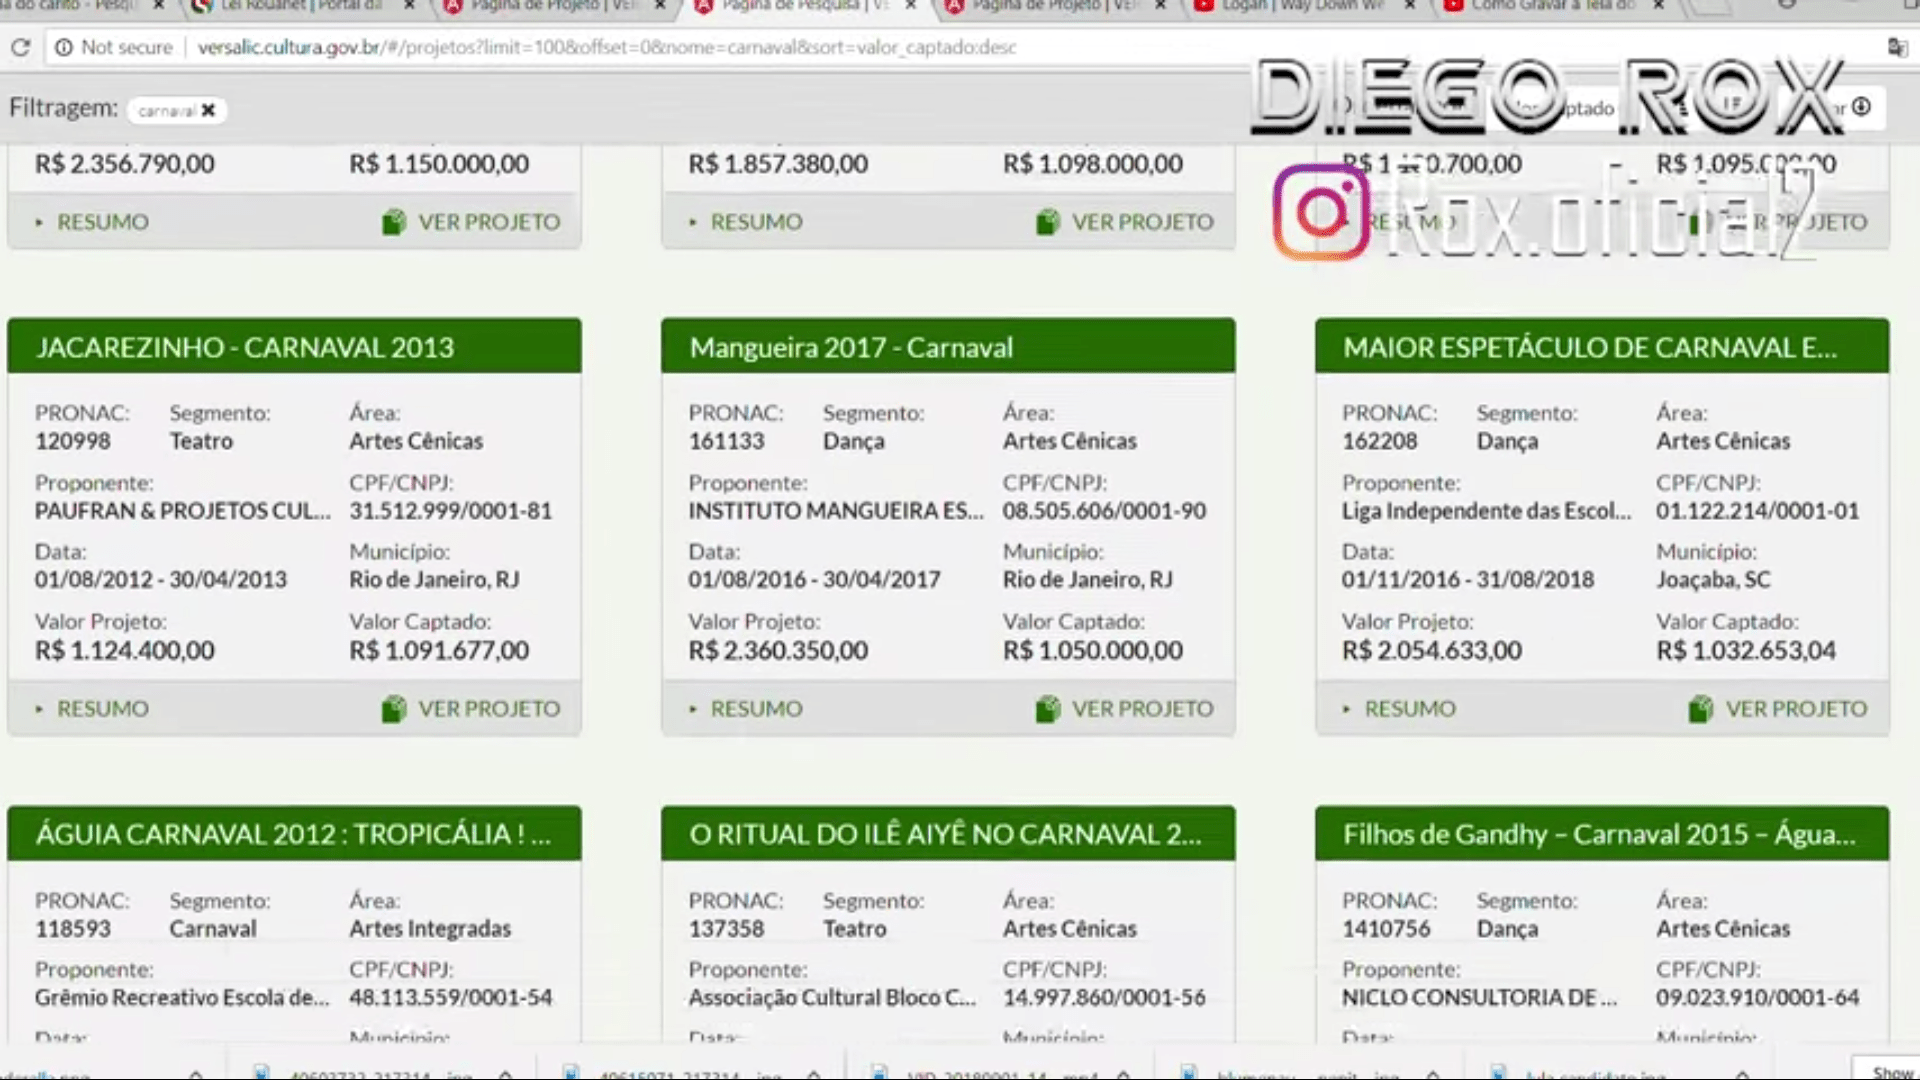
Task: Open VER PROJETO for Mangueira 2017 Carnaval
Action: [x=1125, y=709]
